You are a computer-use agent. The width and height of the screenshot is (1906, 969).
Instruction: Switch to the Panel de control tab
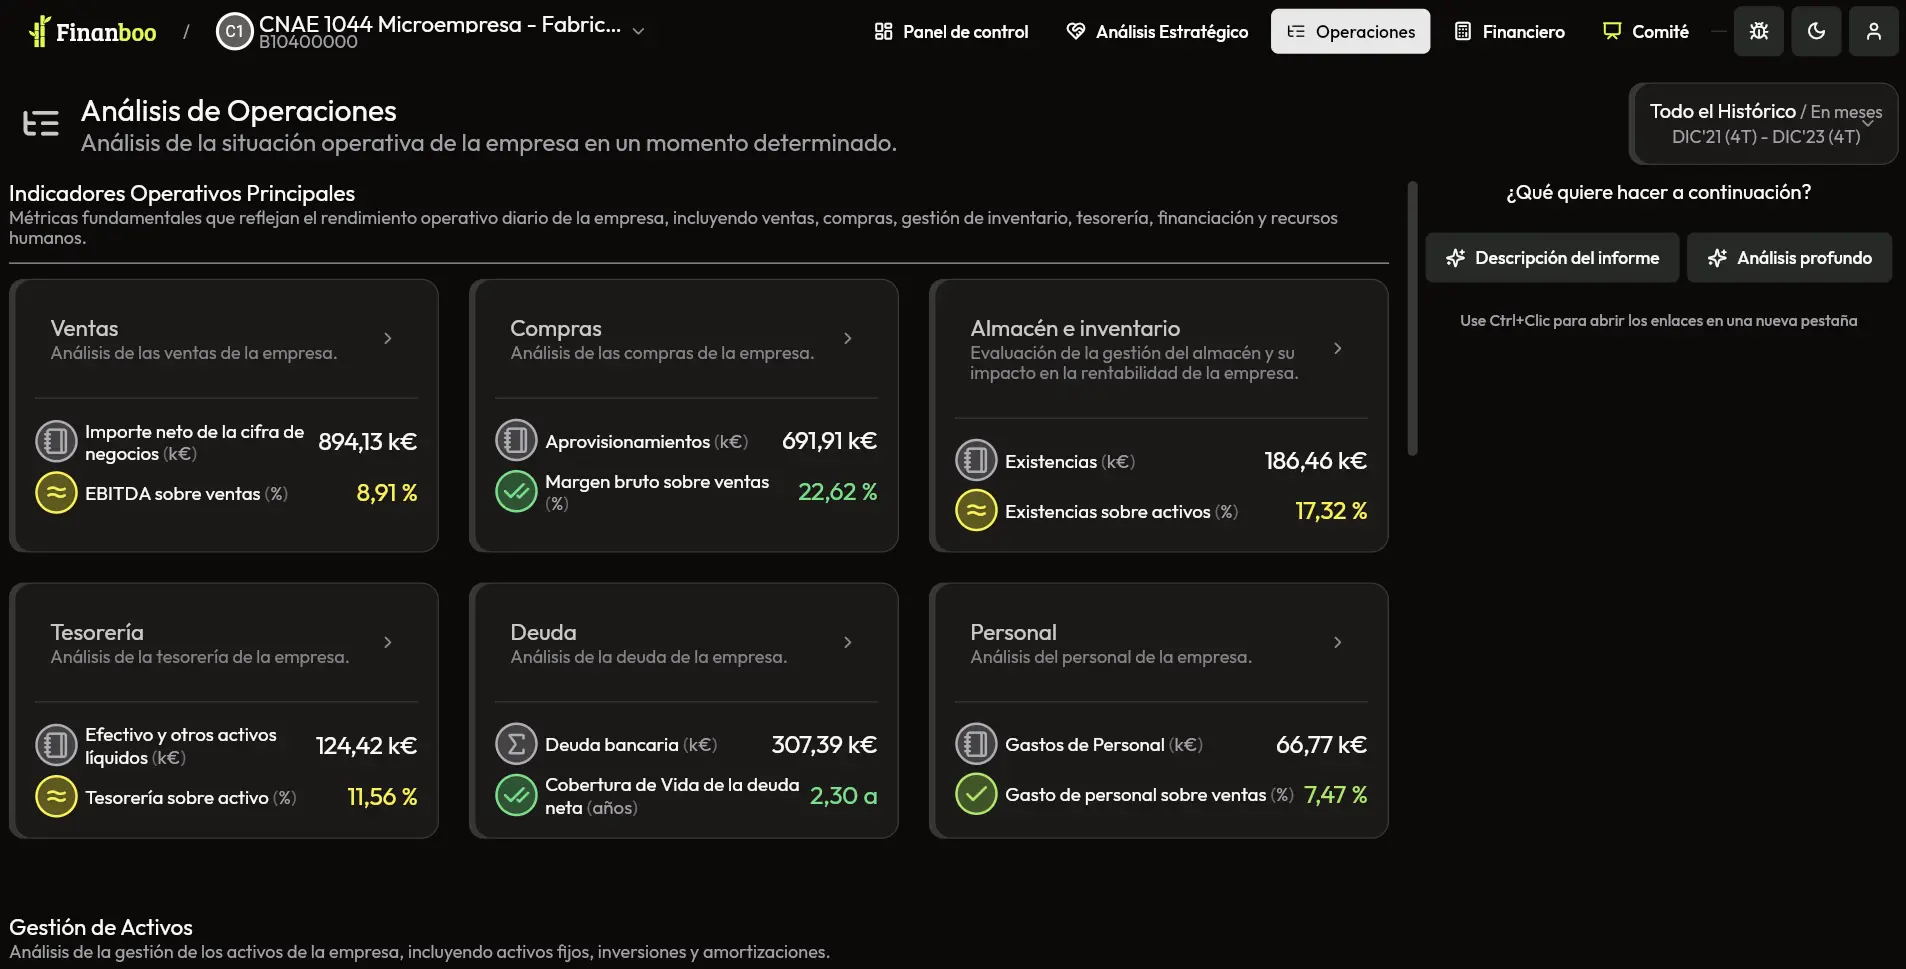tap(951, 32)
